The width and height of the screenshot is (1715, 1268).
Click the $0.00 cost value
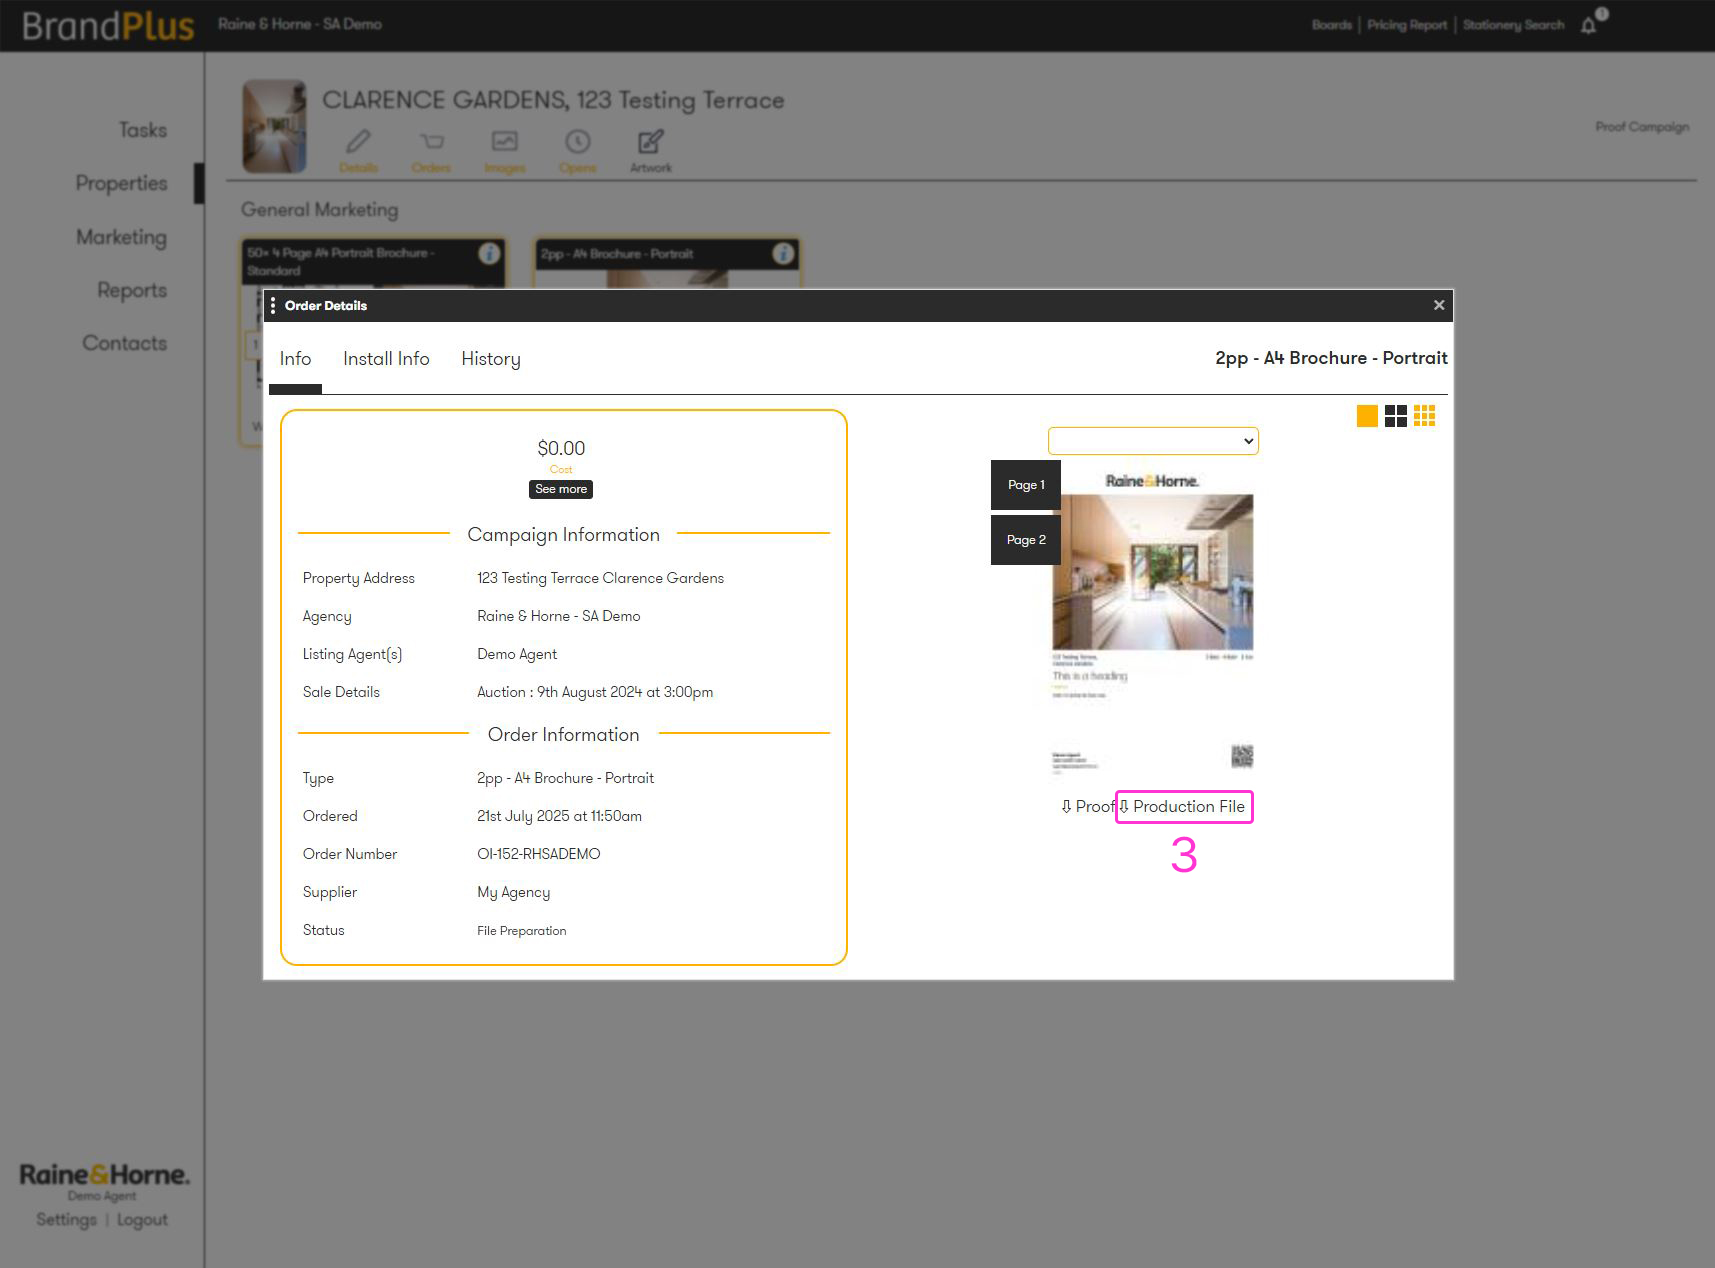coord(561,448)
